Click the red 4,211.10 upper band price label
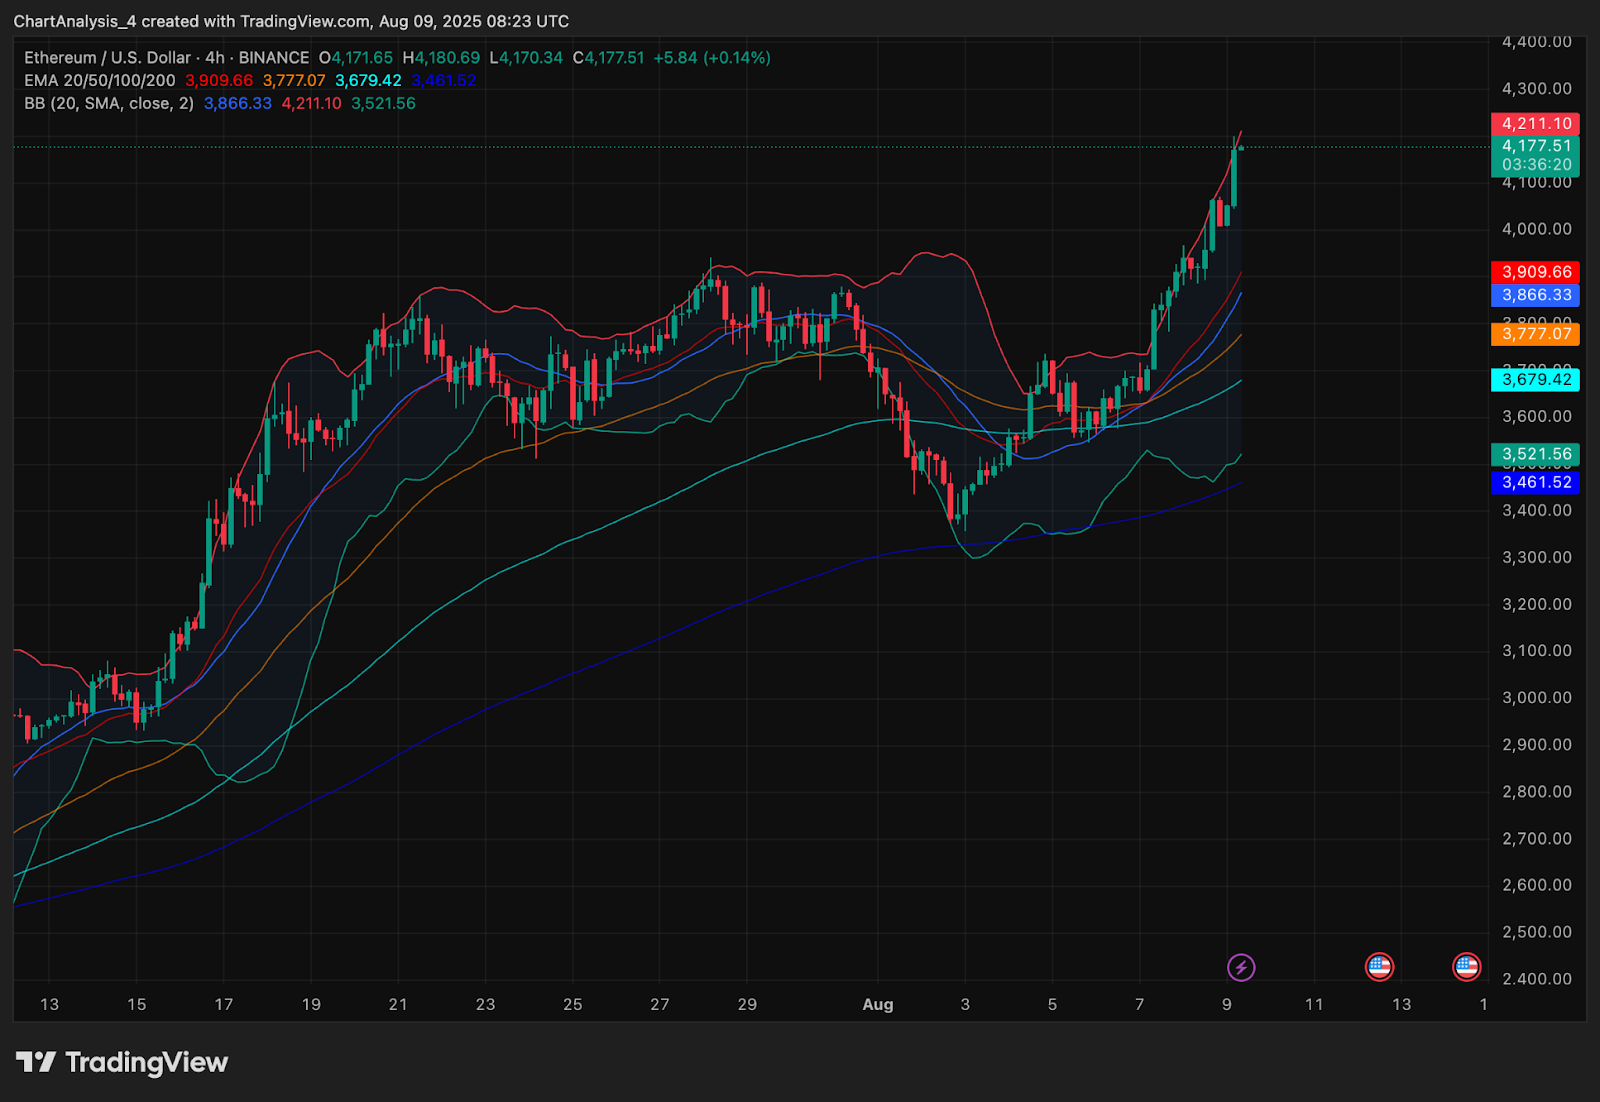The height and width of the screenshot is (1102, 1600). pos(1535,124)
